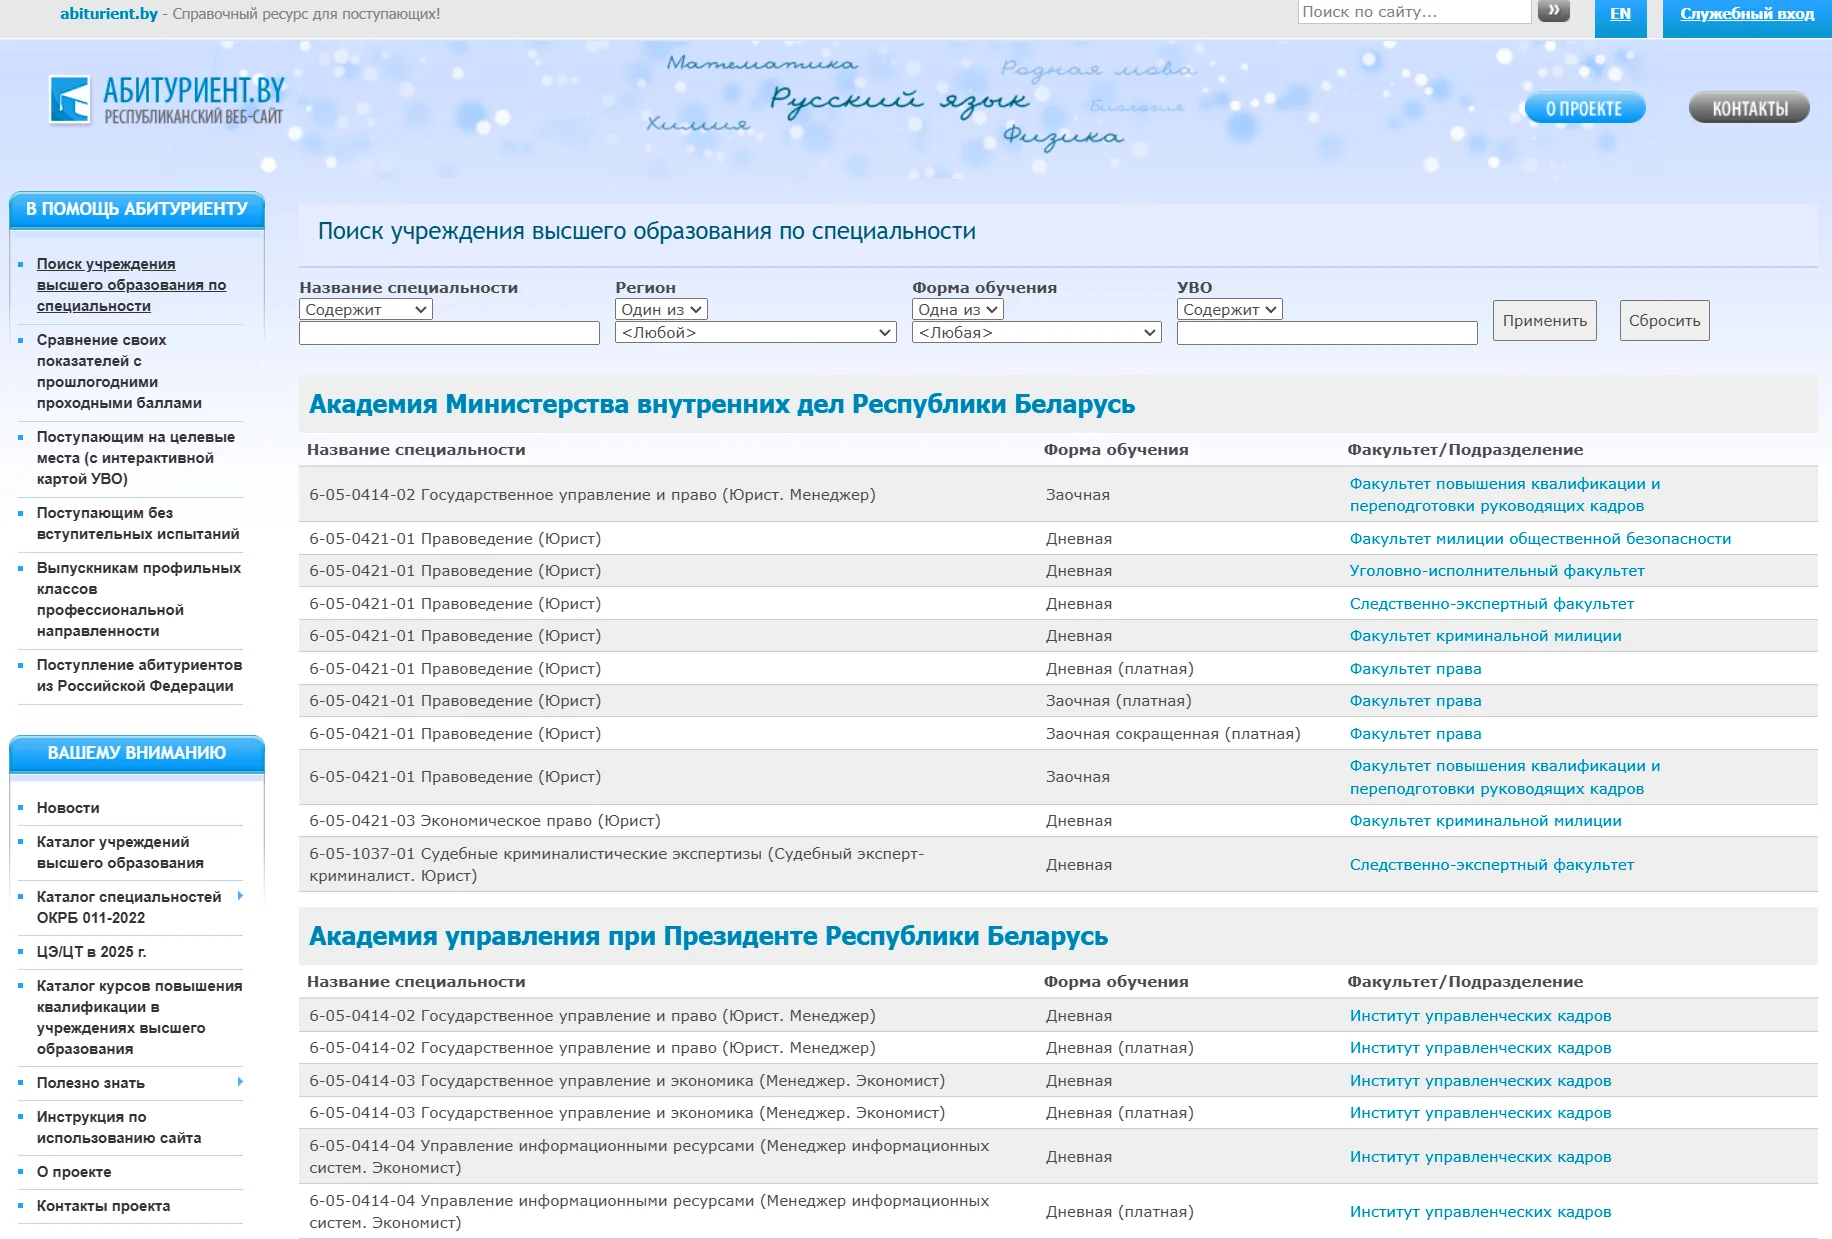
Task: Click 6-05-1037-01 Судебные криминалистические экспертизы cell
Action: (616, 865)
